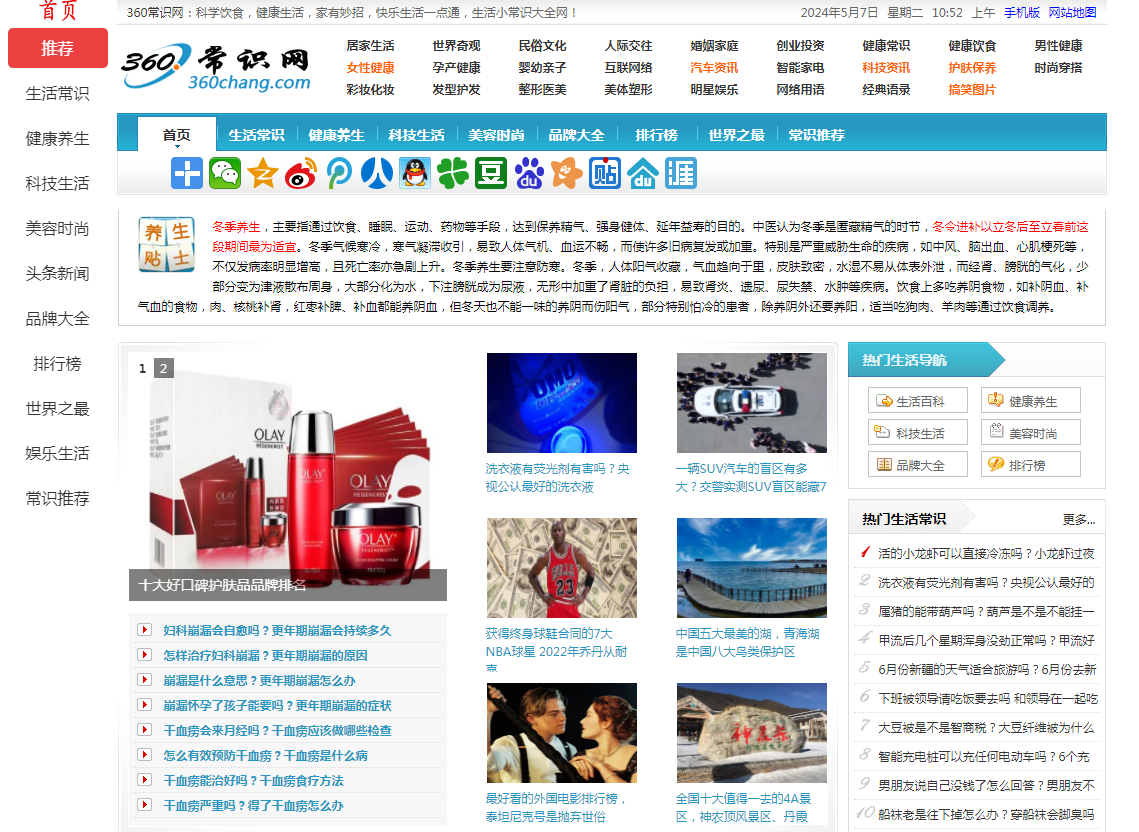This screenshot has height=832, width=1139.
Task: Open ranked article 活的小龙虾可以直接冷冻吗
Action: pyautogui.click(x=986, y=554)
